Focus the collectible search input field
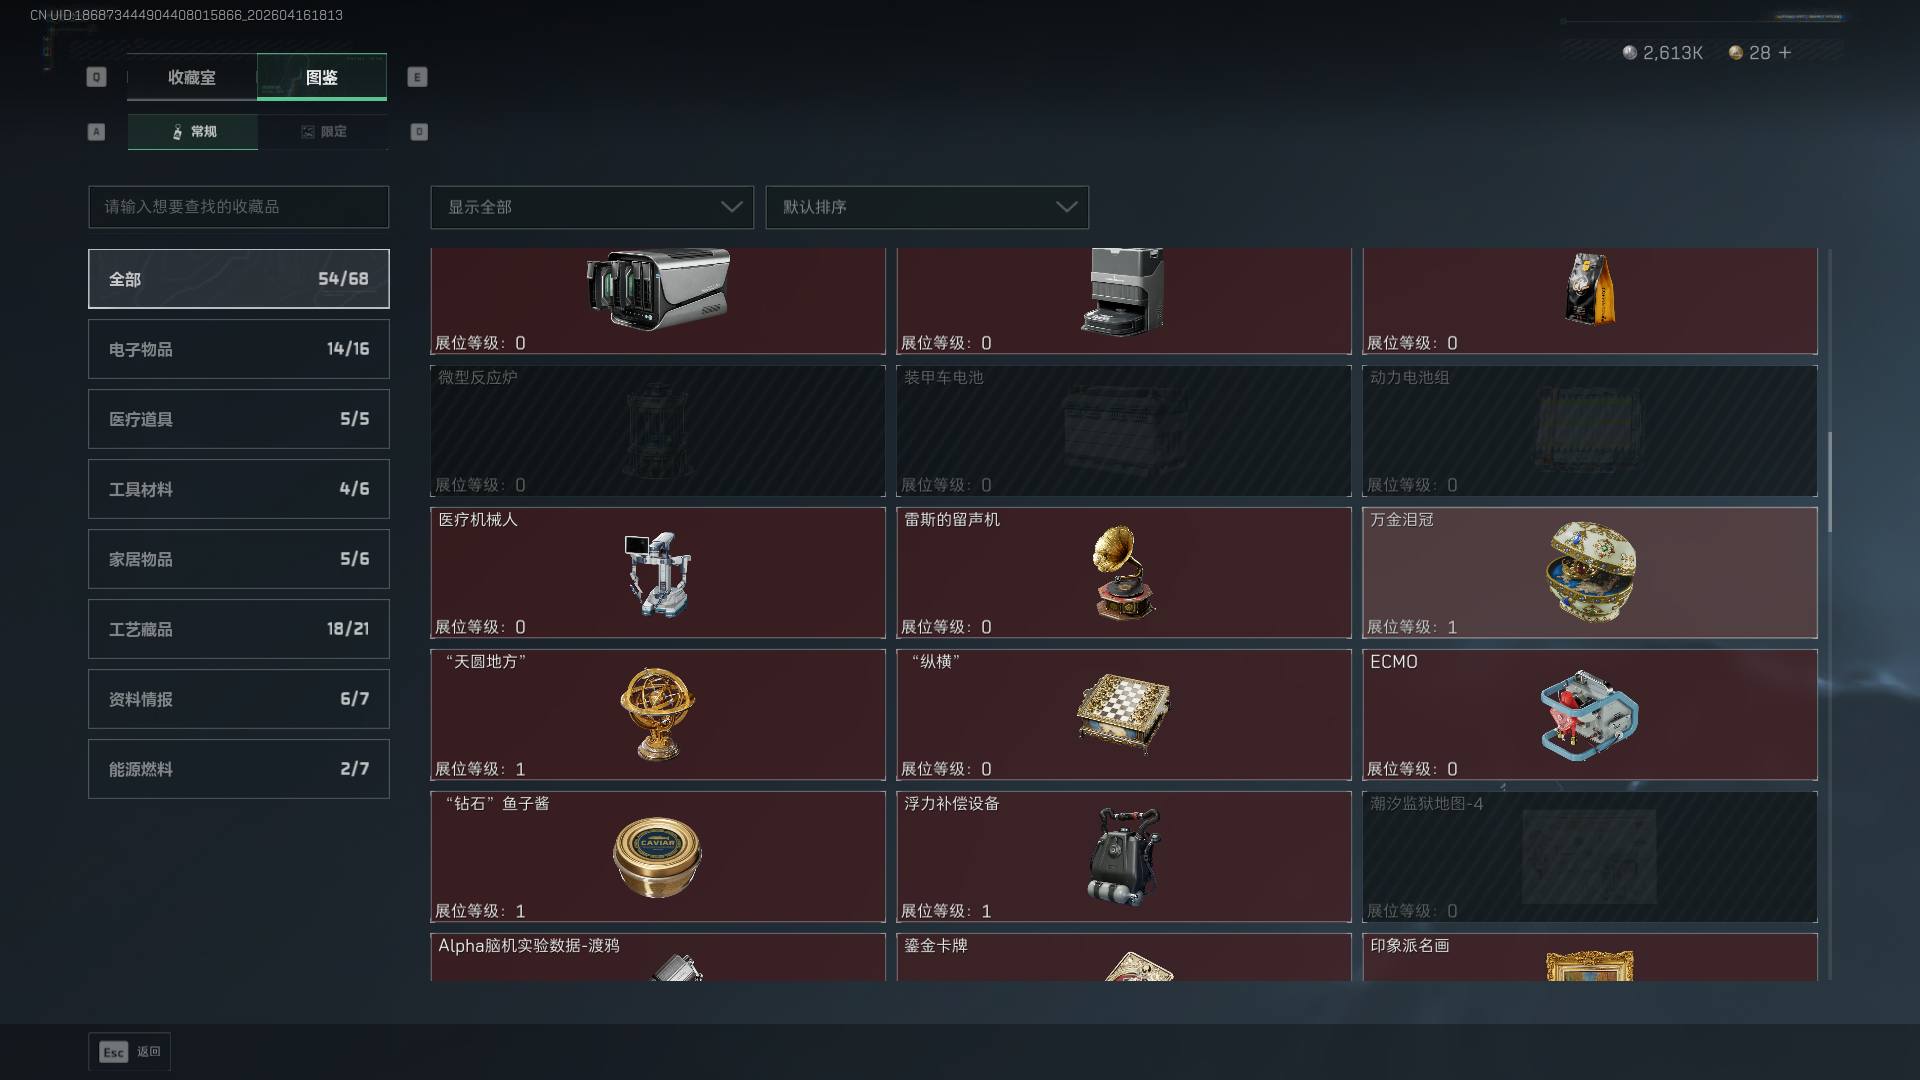 pos(239,207)
